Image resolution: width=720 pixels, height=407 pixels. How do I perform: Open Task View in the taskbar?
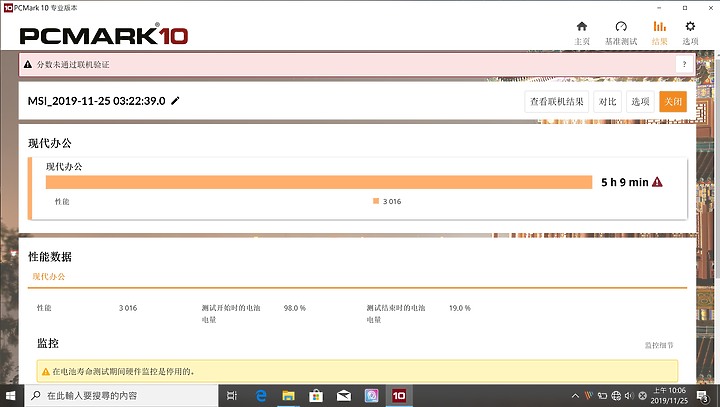tap(232, 396)
